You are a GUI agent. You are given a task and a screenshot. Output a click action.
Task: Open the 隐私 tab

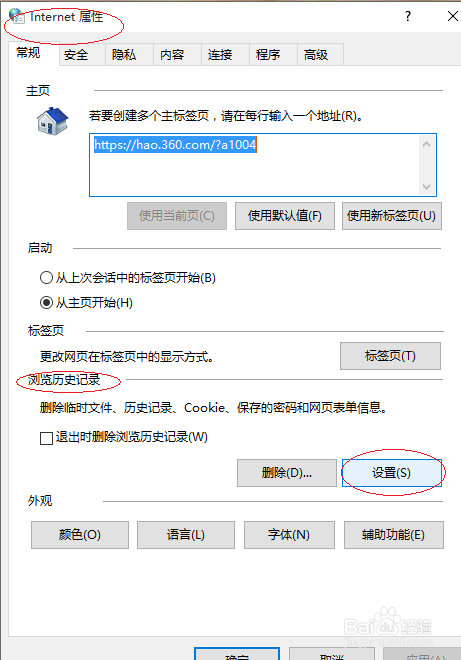coord(124,55)
